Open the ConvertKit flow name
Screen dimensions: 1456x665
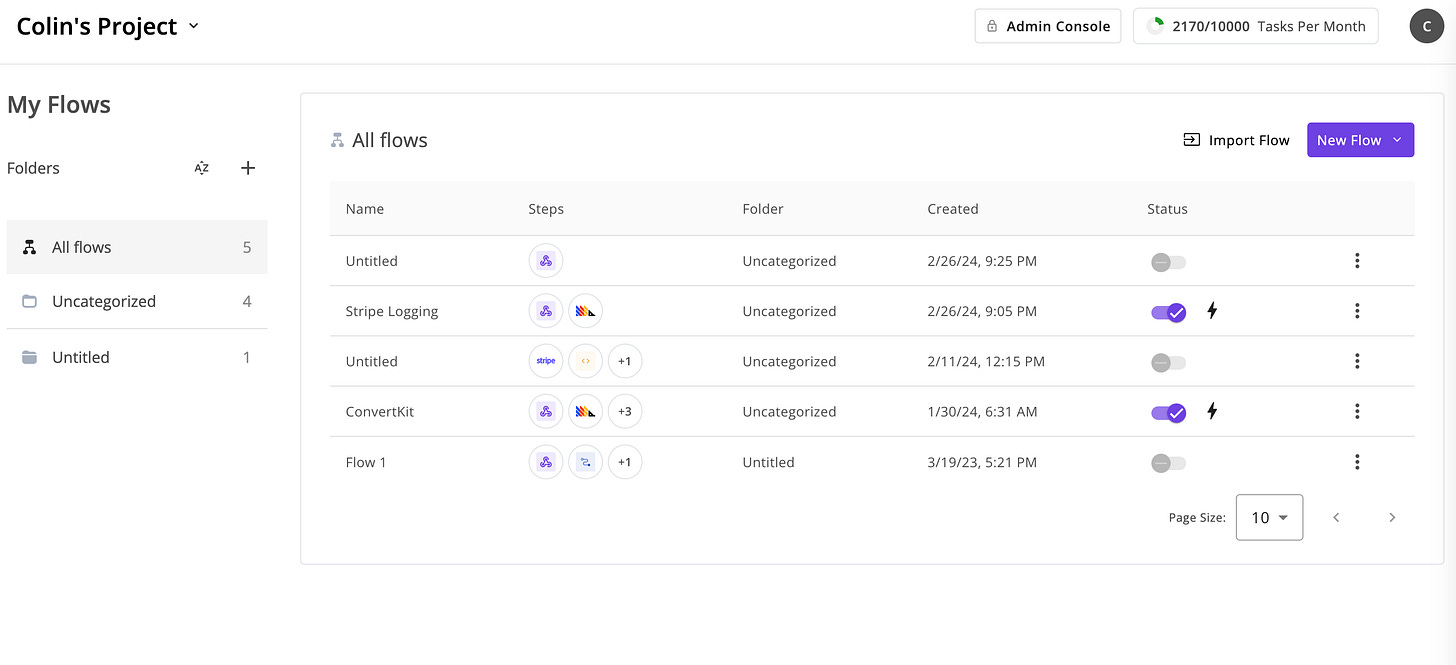point(380,411)
